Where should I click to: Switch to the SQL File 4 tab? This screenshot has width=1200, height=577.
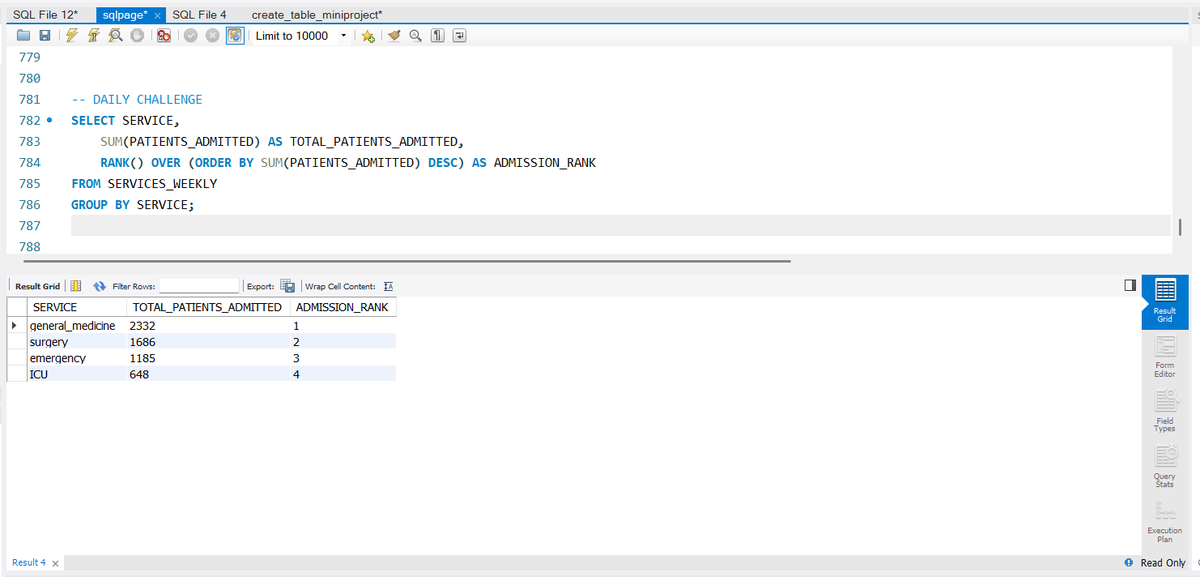pyautogui.click(x=200, y=15)
